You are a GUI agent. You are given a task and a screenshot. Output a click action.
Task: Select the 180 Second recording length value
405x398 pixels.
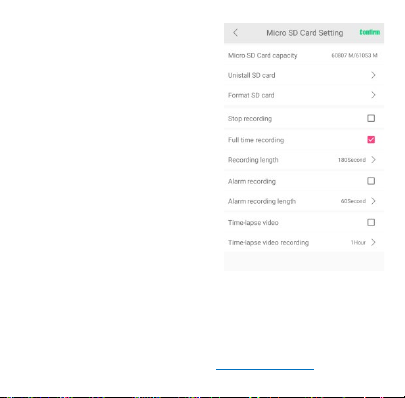pyautogui.click(x=352, y=160)
